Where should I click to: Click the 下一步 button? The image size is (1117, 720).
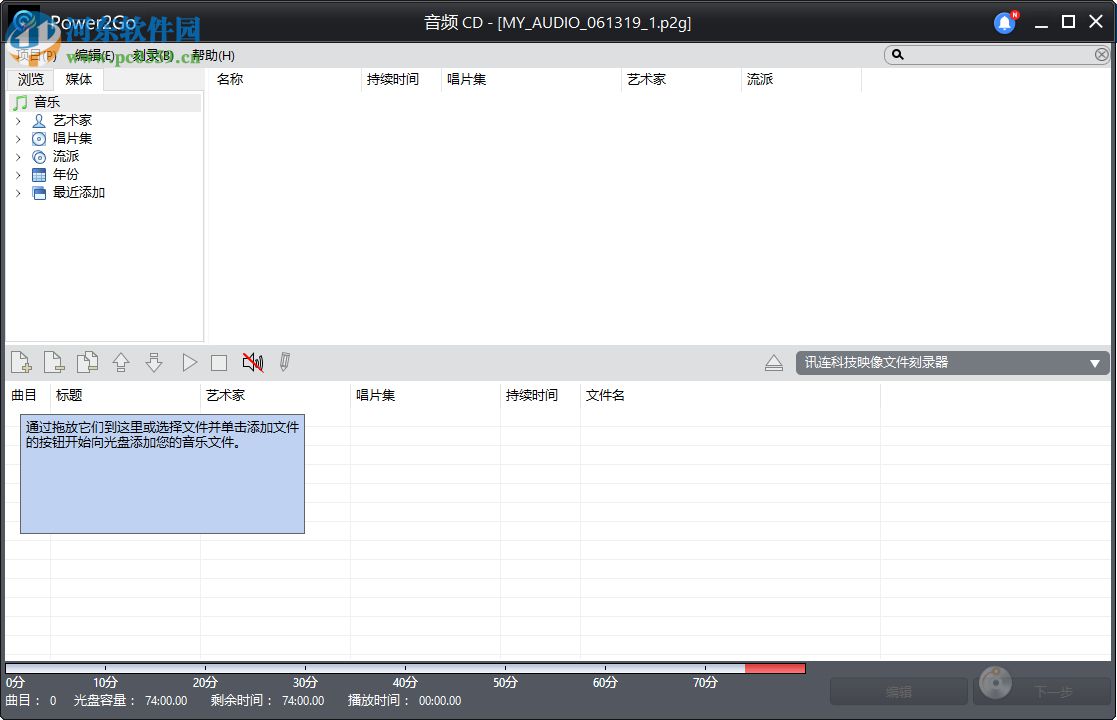1050,690
